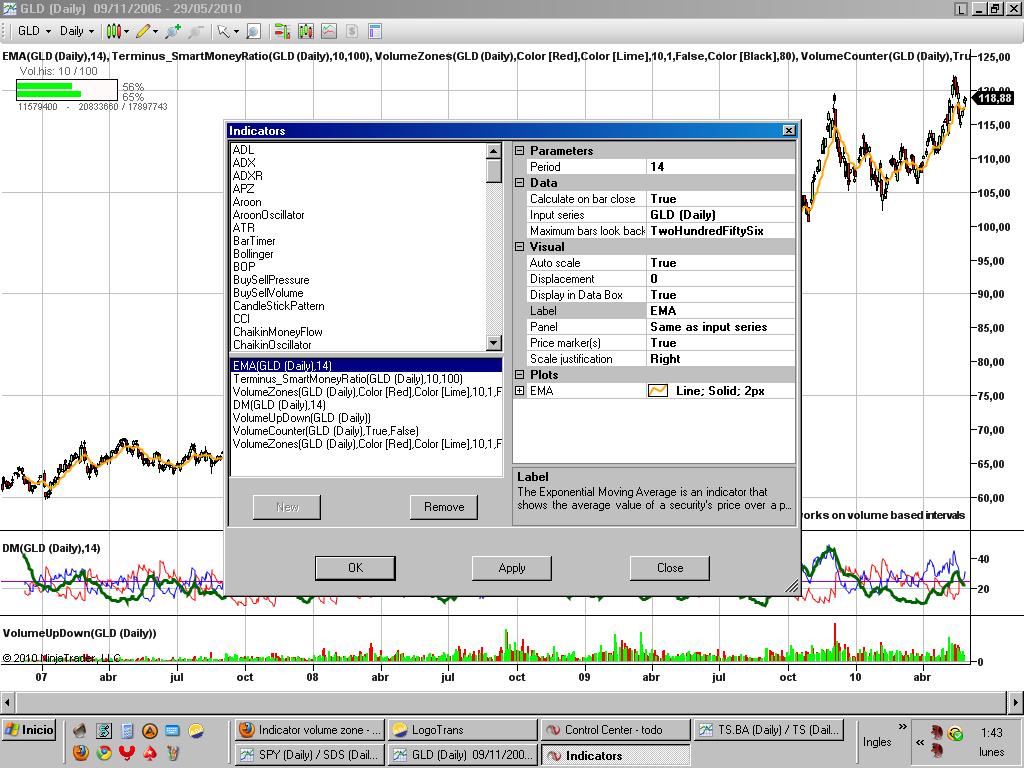The height and width of the screenshot is (768, 1024).
Task: Switch to Indicator volume zone Firefox window
Action: click(310, 729)
